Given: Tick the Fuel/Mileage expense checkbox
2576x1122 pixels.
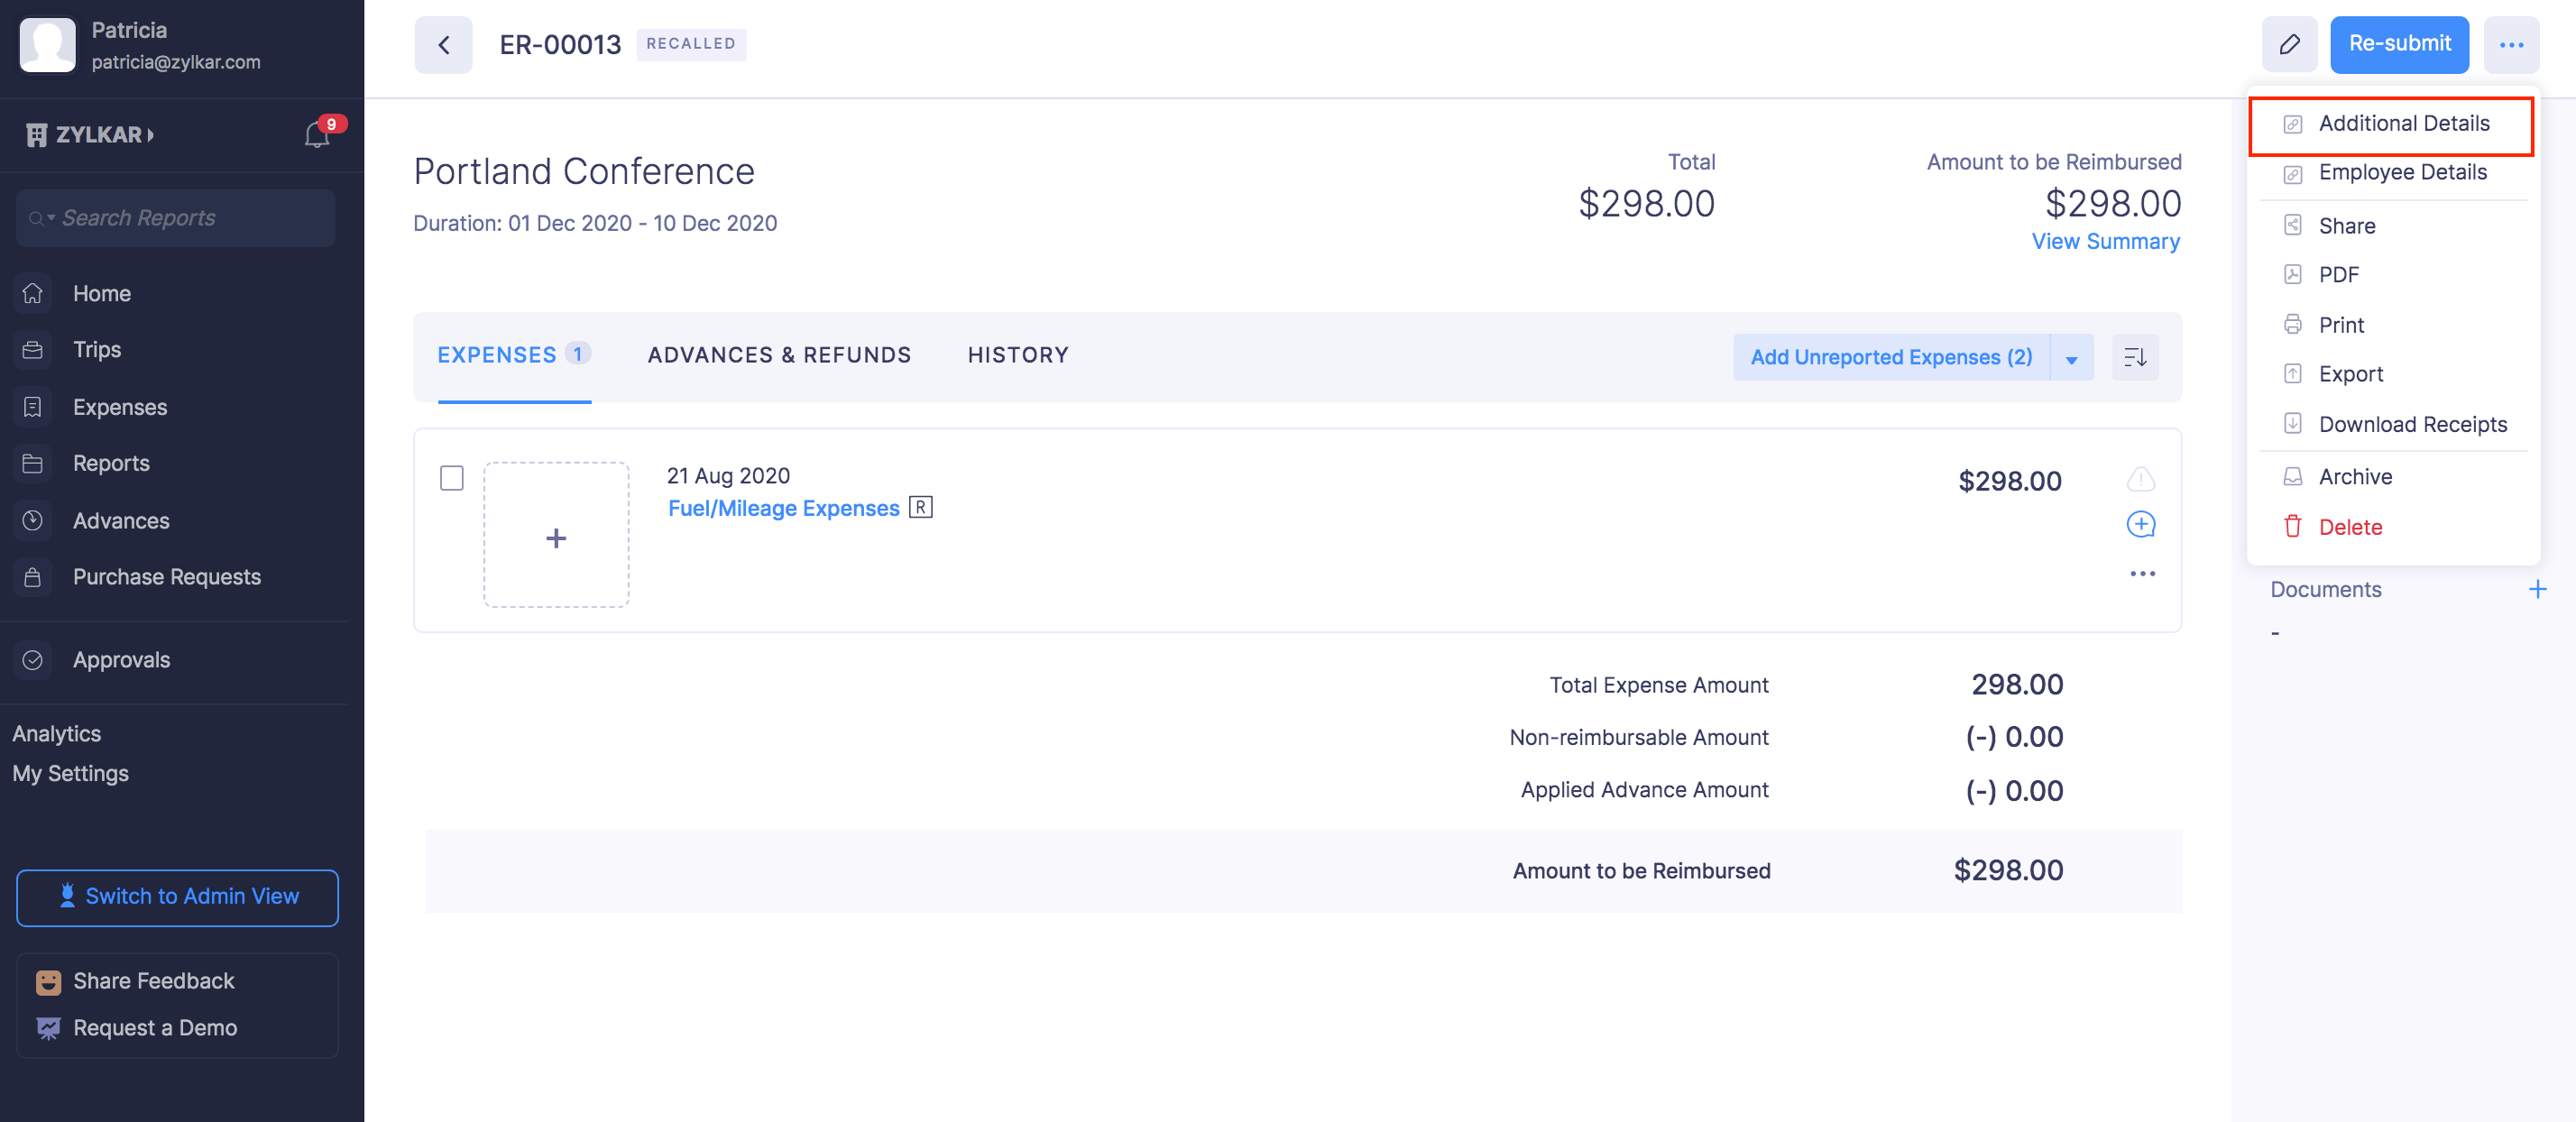Looking at the screenshot, I should click(452, 478).
